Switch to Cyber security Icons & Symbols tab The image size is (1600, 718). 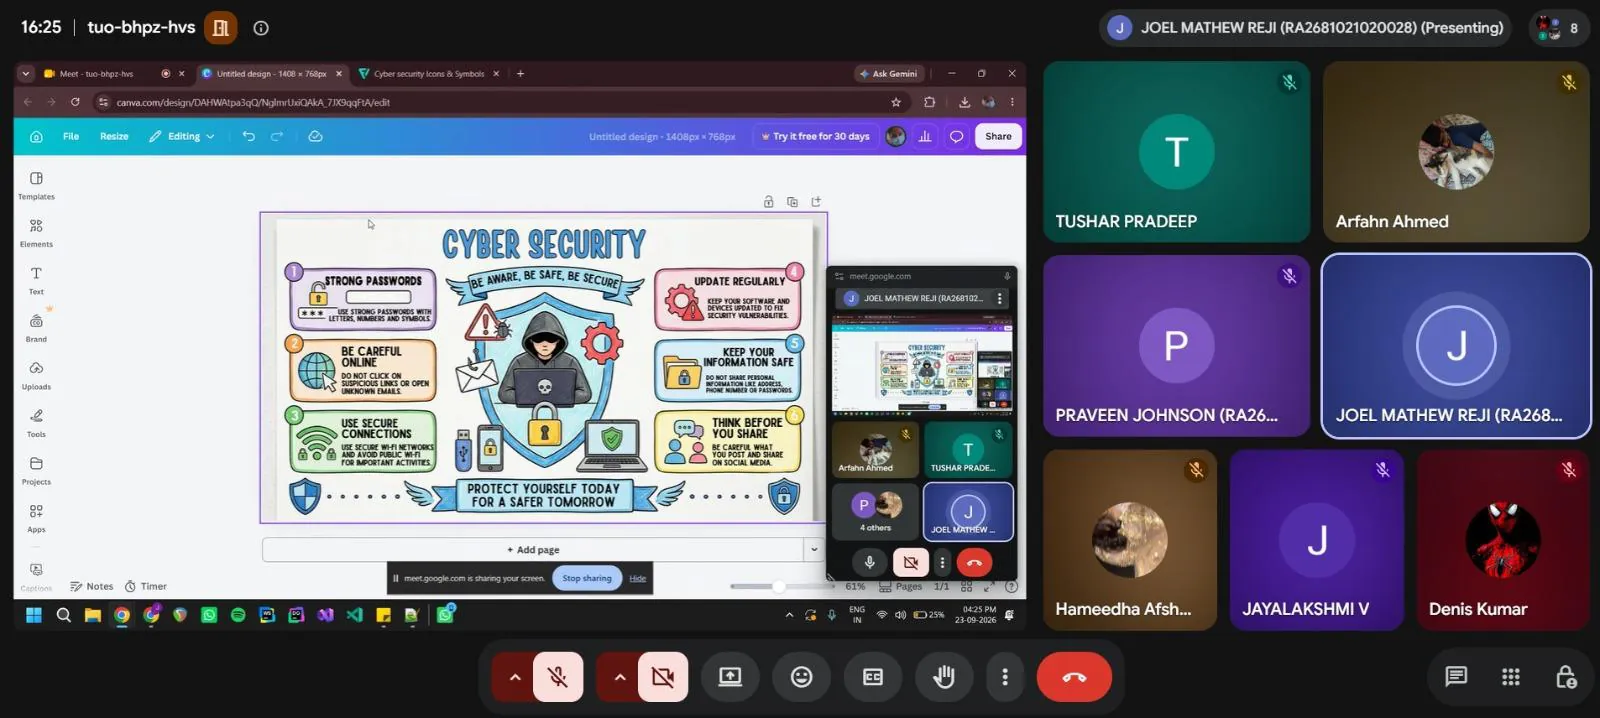(428, 73)
